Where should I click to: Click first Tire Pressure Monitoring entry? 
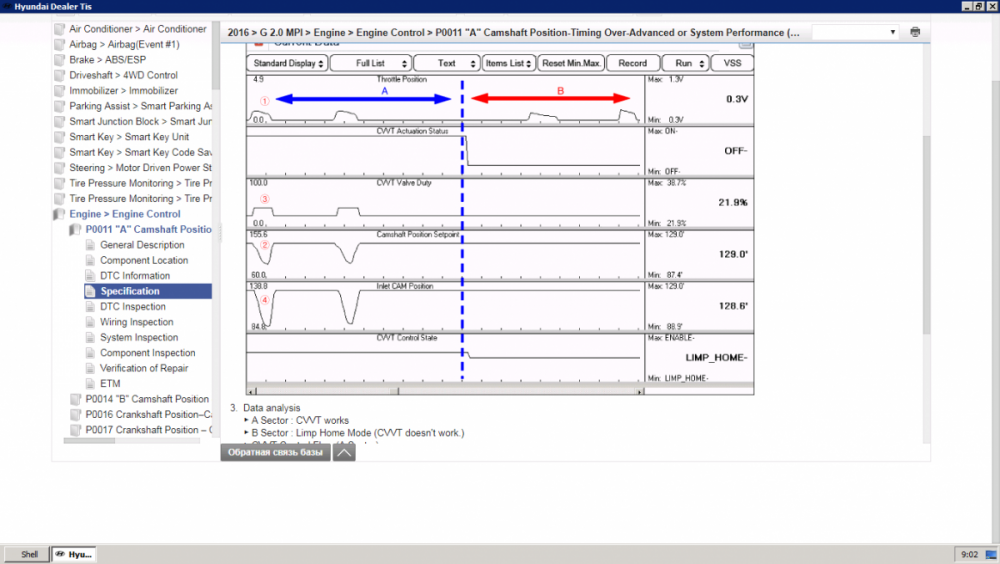pyautogui.click(x=140, y=183)
